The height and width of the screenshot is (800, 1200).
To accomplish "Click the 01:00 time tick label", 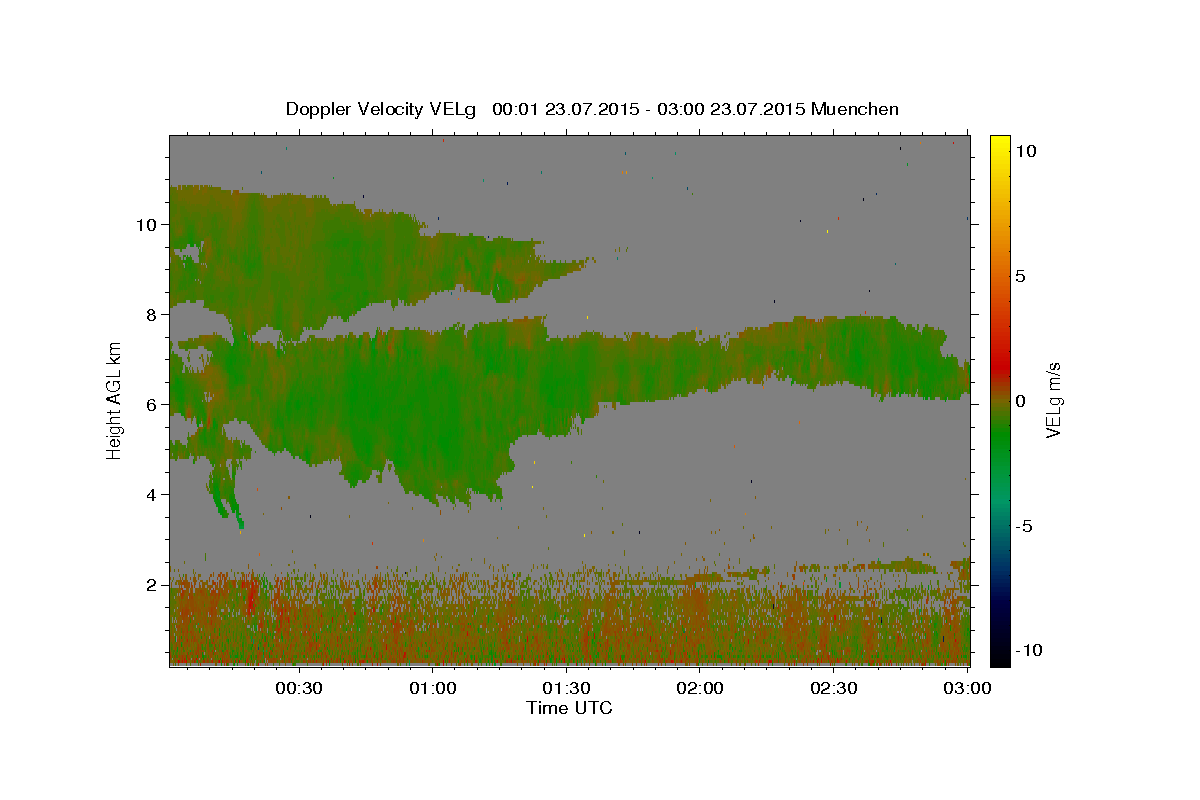I will coord(433,688).
